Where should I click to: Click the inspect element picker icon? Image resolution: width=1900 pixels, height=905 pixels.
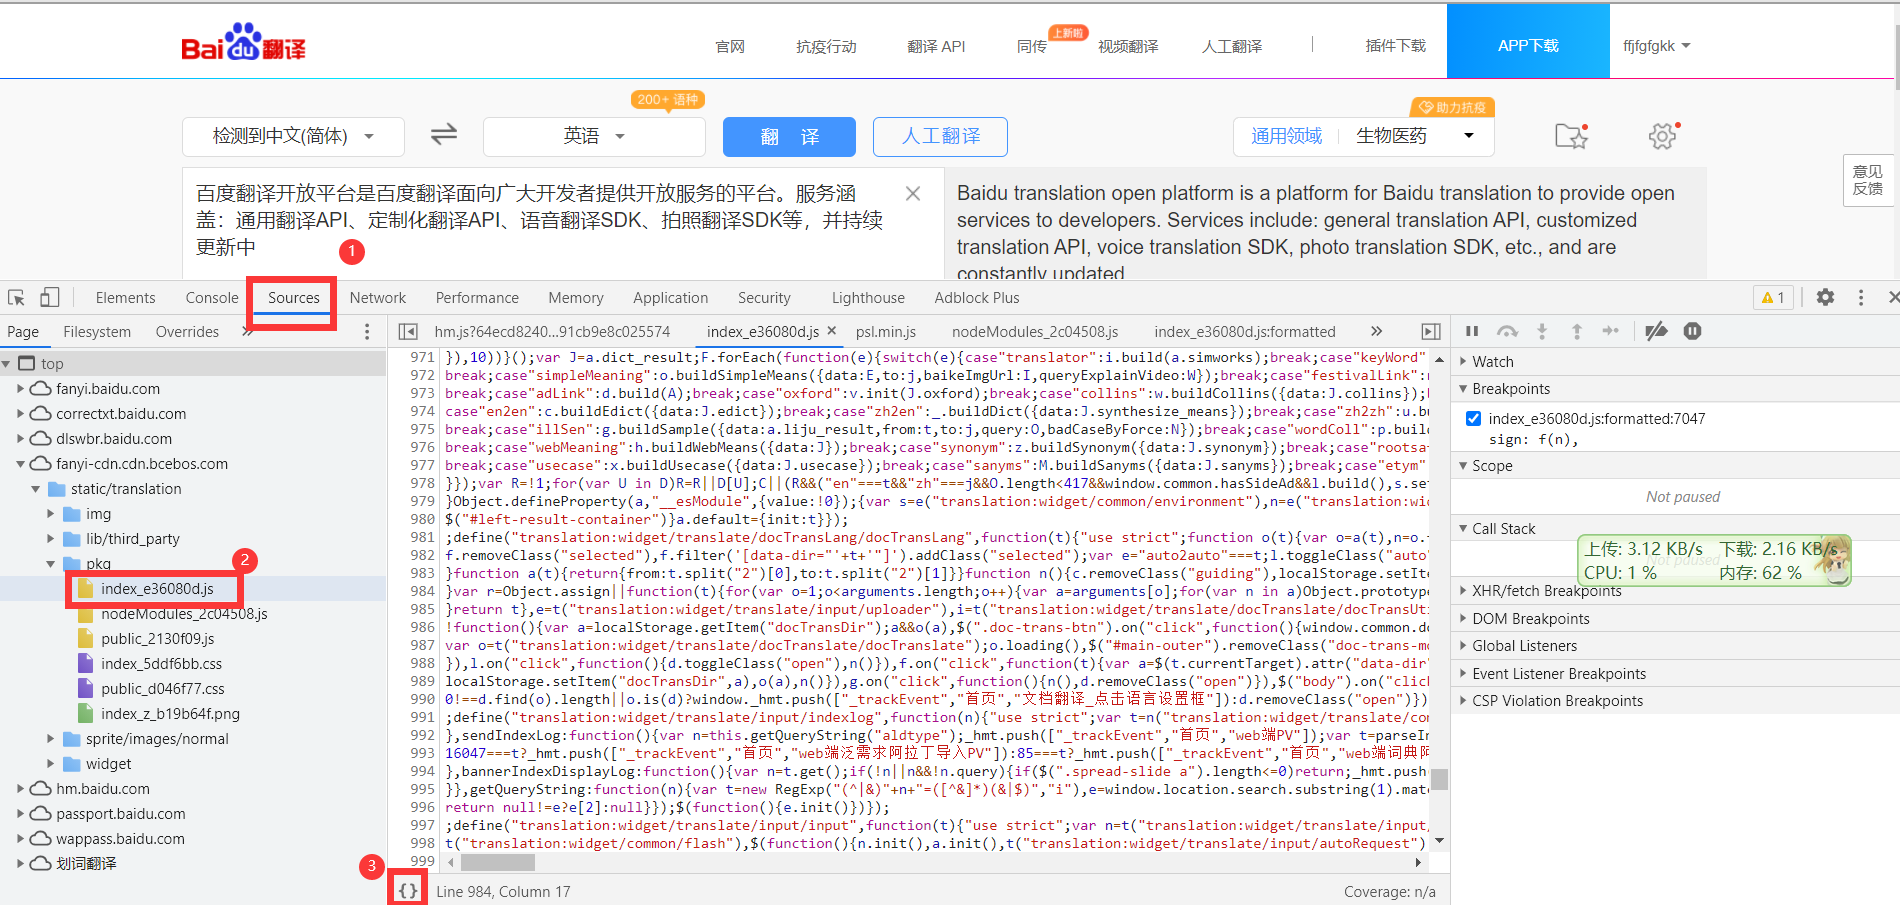coord(16,298)
